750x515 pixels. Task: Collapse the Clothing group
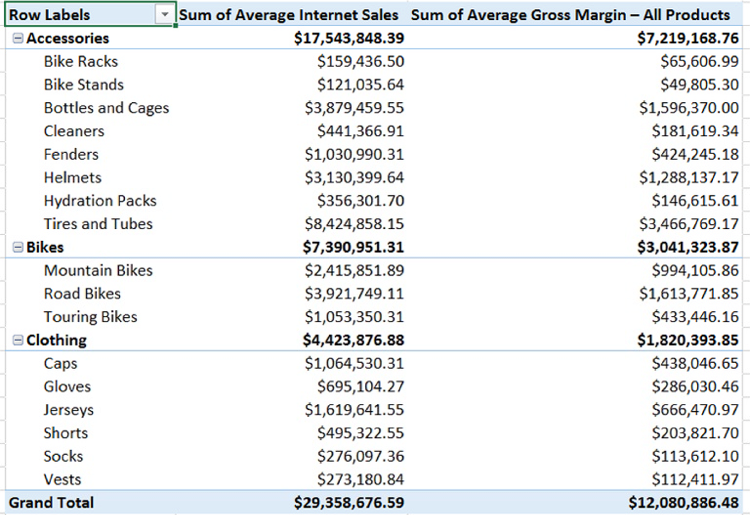coord(18,340)
